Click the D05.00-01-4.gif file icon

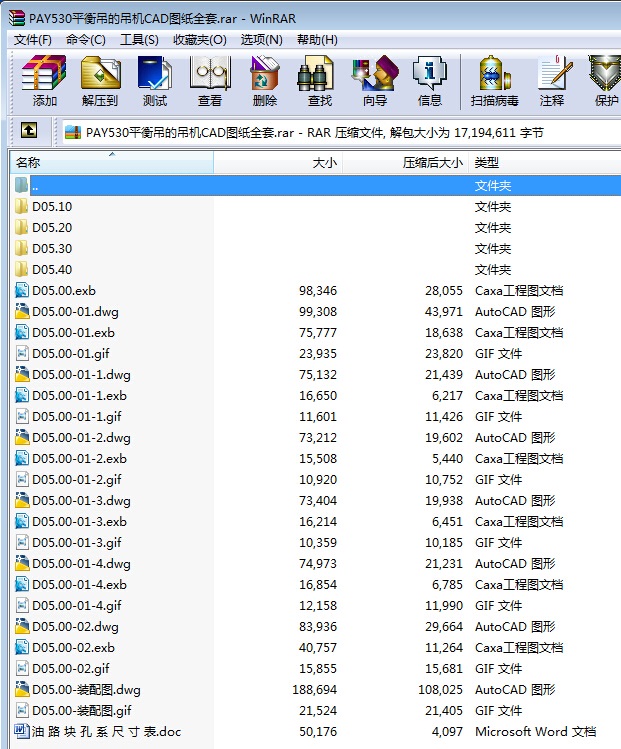point(22,605)
